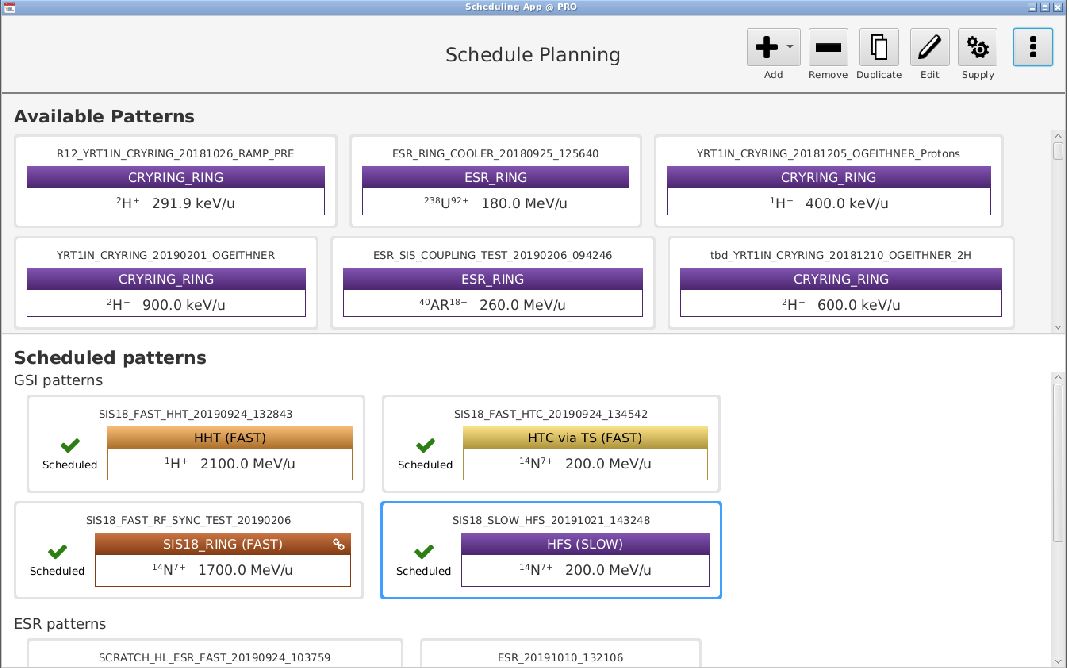
Task: Click the Remove minus icon
Action: point(827,47)
